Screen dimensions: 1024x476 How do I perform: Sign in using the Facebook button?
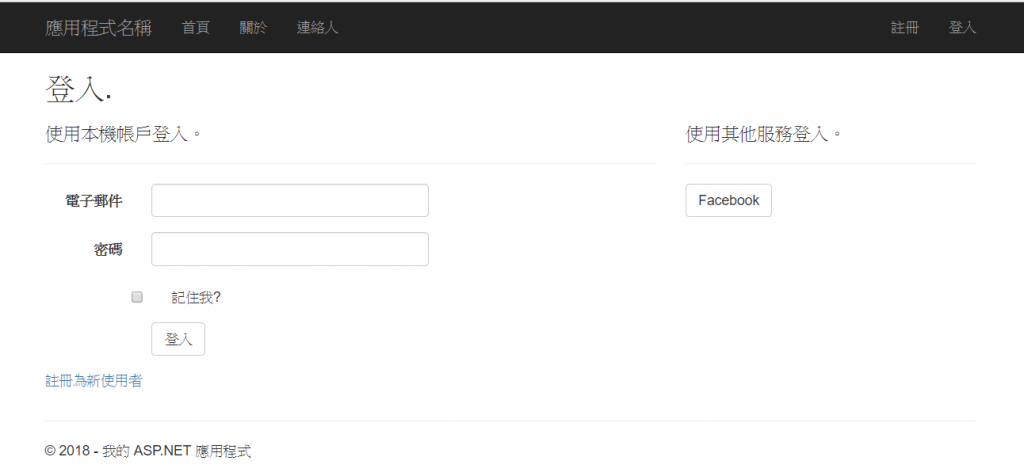(x=728, y=200)
